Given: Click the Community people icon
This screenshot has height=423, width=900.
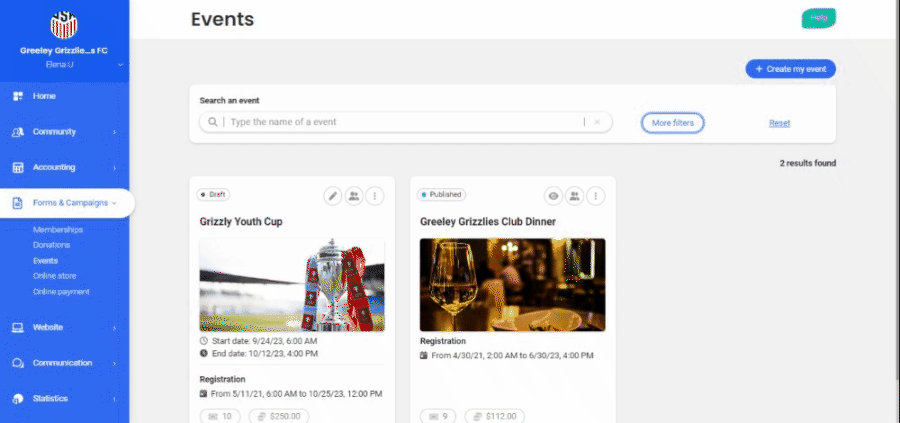Looking at the screenshot, I should click(18, 132).
